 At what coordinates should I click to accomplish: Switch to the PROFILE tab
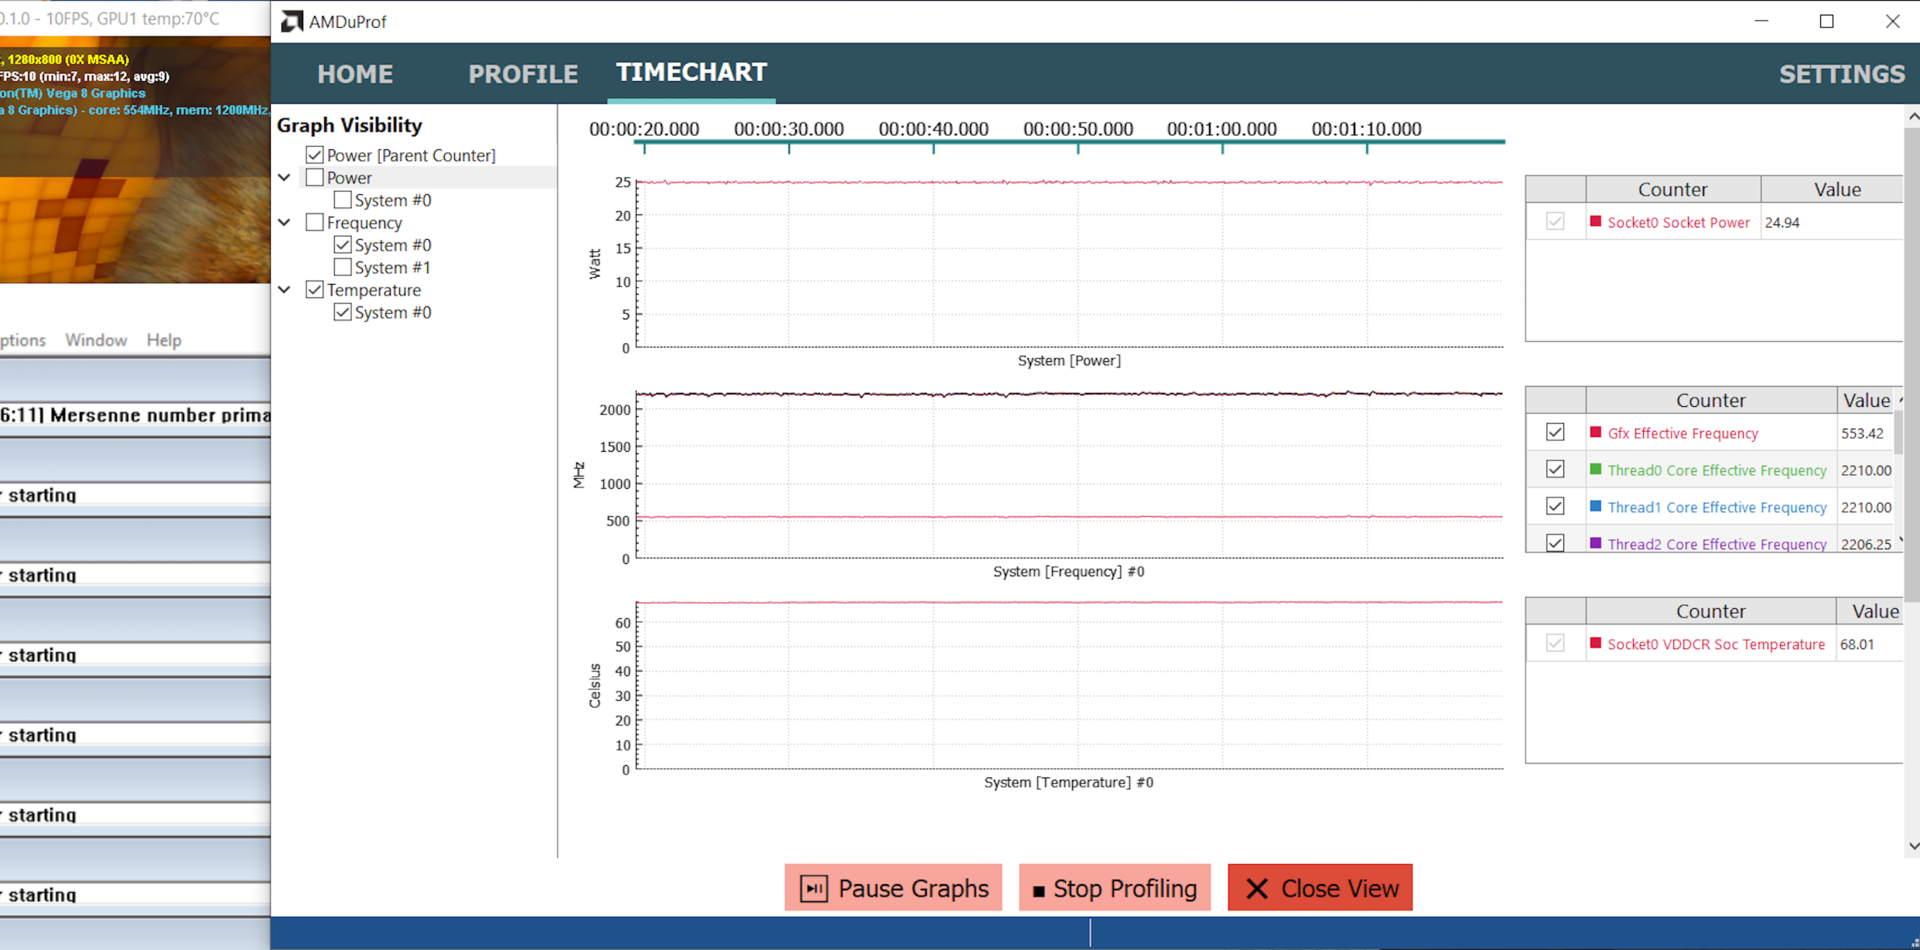pyautogui.click(x=522, y=74)
